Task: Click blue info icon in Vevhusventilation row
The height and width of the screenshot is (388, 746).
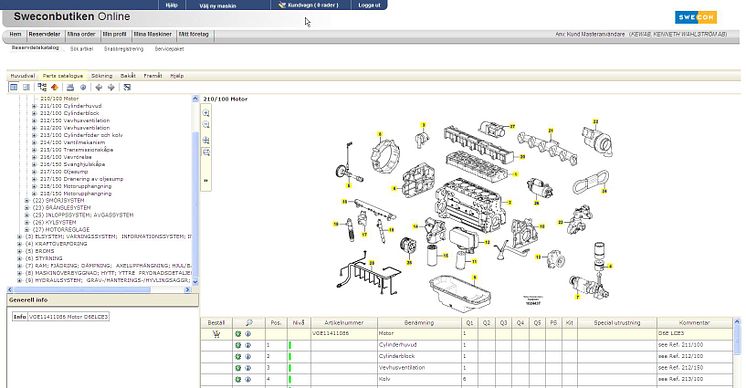Action: pos(248,368)
